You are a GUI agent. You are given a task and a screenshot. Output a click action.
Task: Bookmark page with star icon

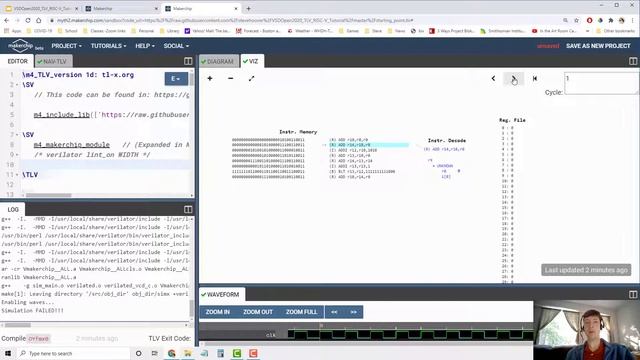(x=576, y=20)
